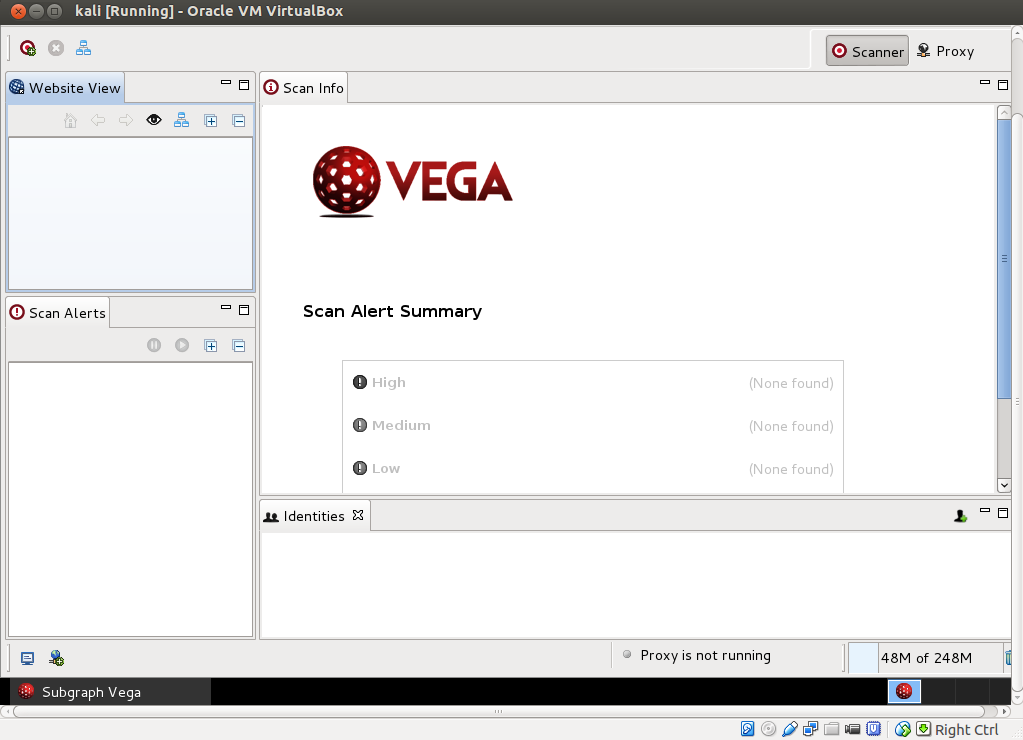Switch to the Scan Info tab

[303, 87]
